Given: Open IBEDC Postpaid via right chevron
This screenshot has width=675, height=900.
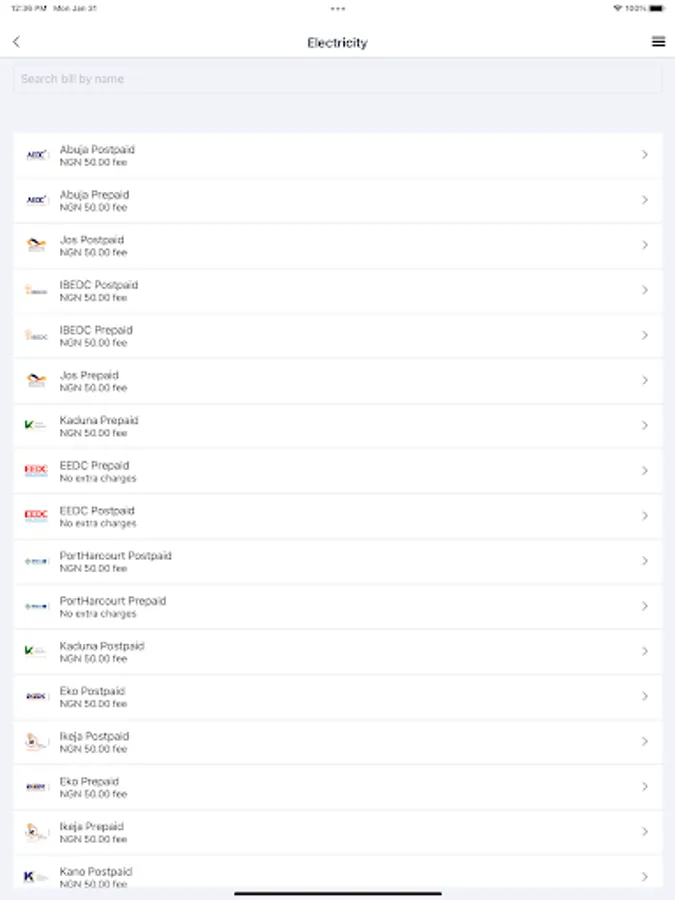Looking at the screenshot, I should coord(645,290).
